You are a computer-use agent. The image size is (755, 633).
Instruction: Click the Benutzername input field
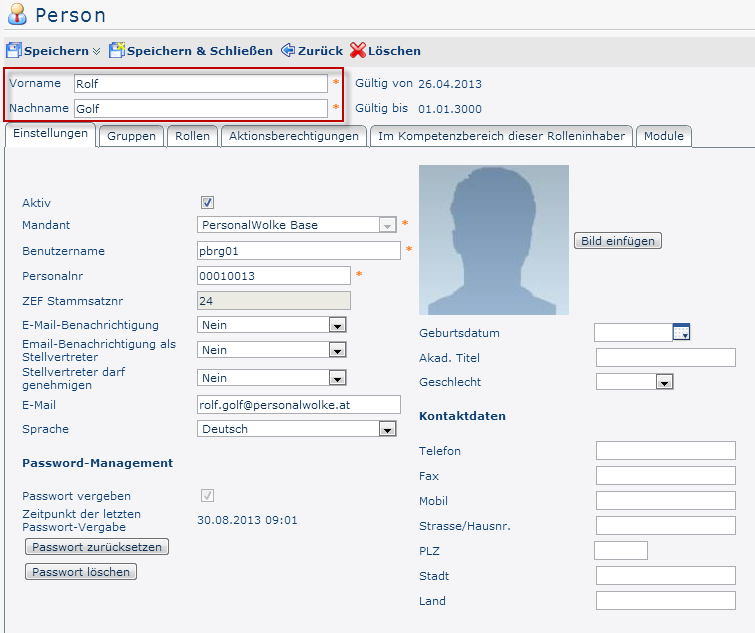[299, 251]
